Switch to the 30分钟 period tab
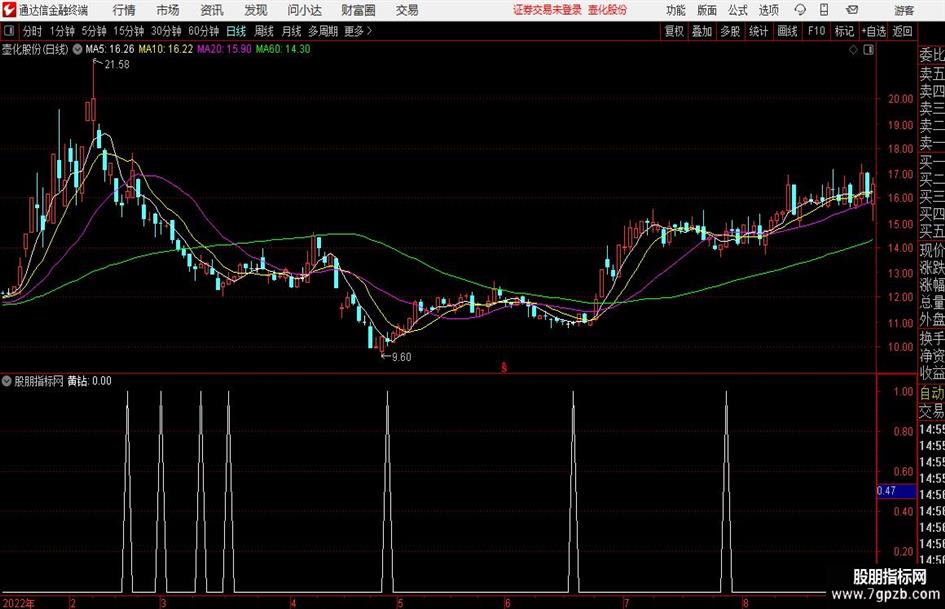The height and width of the screenshot is (609, 945). coord(166,31)
